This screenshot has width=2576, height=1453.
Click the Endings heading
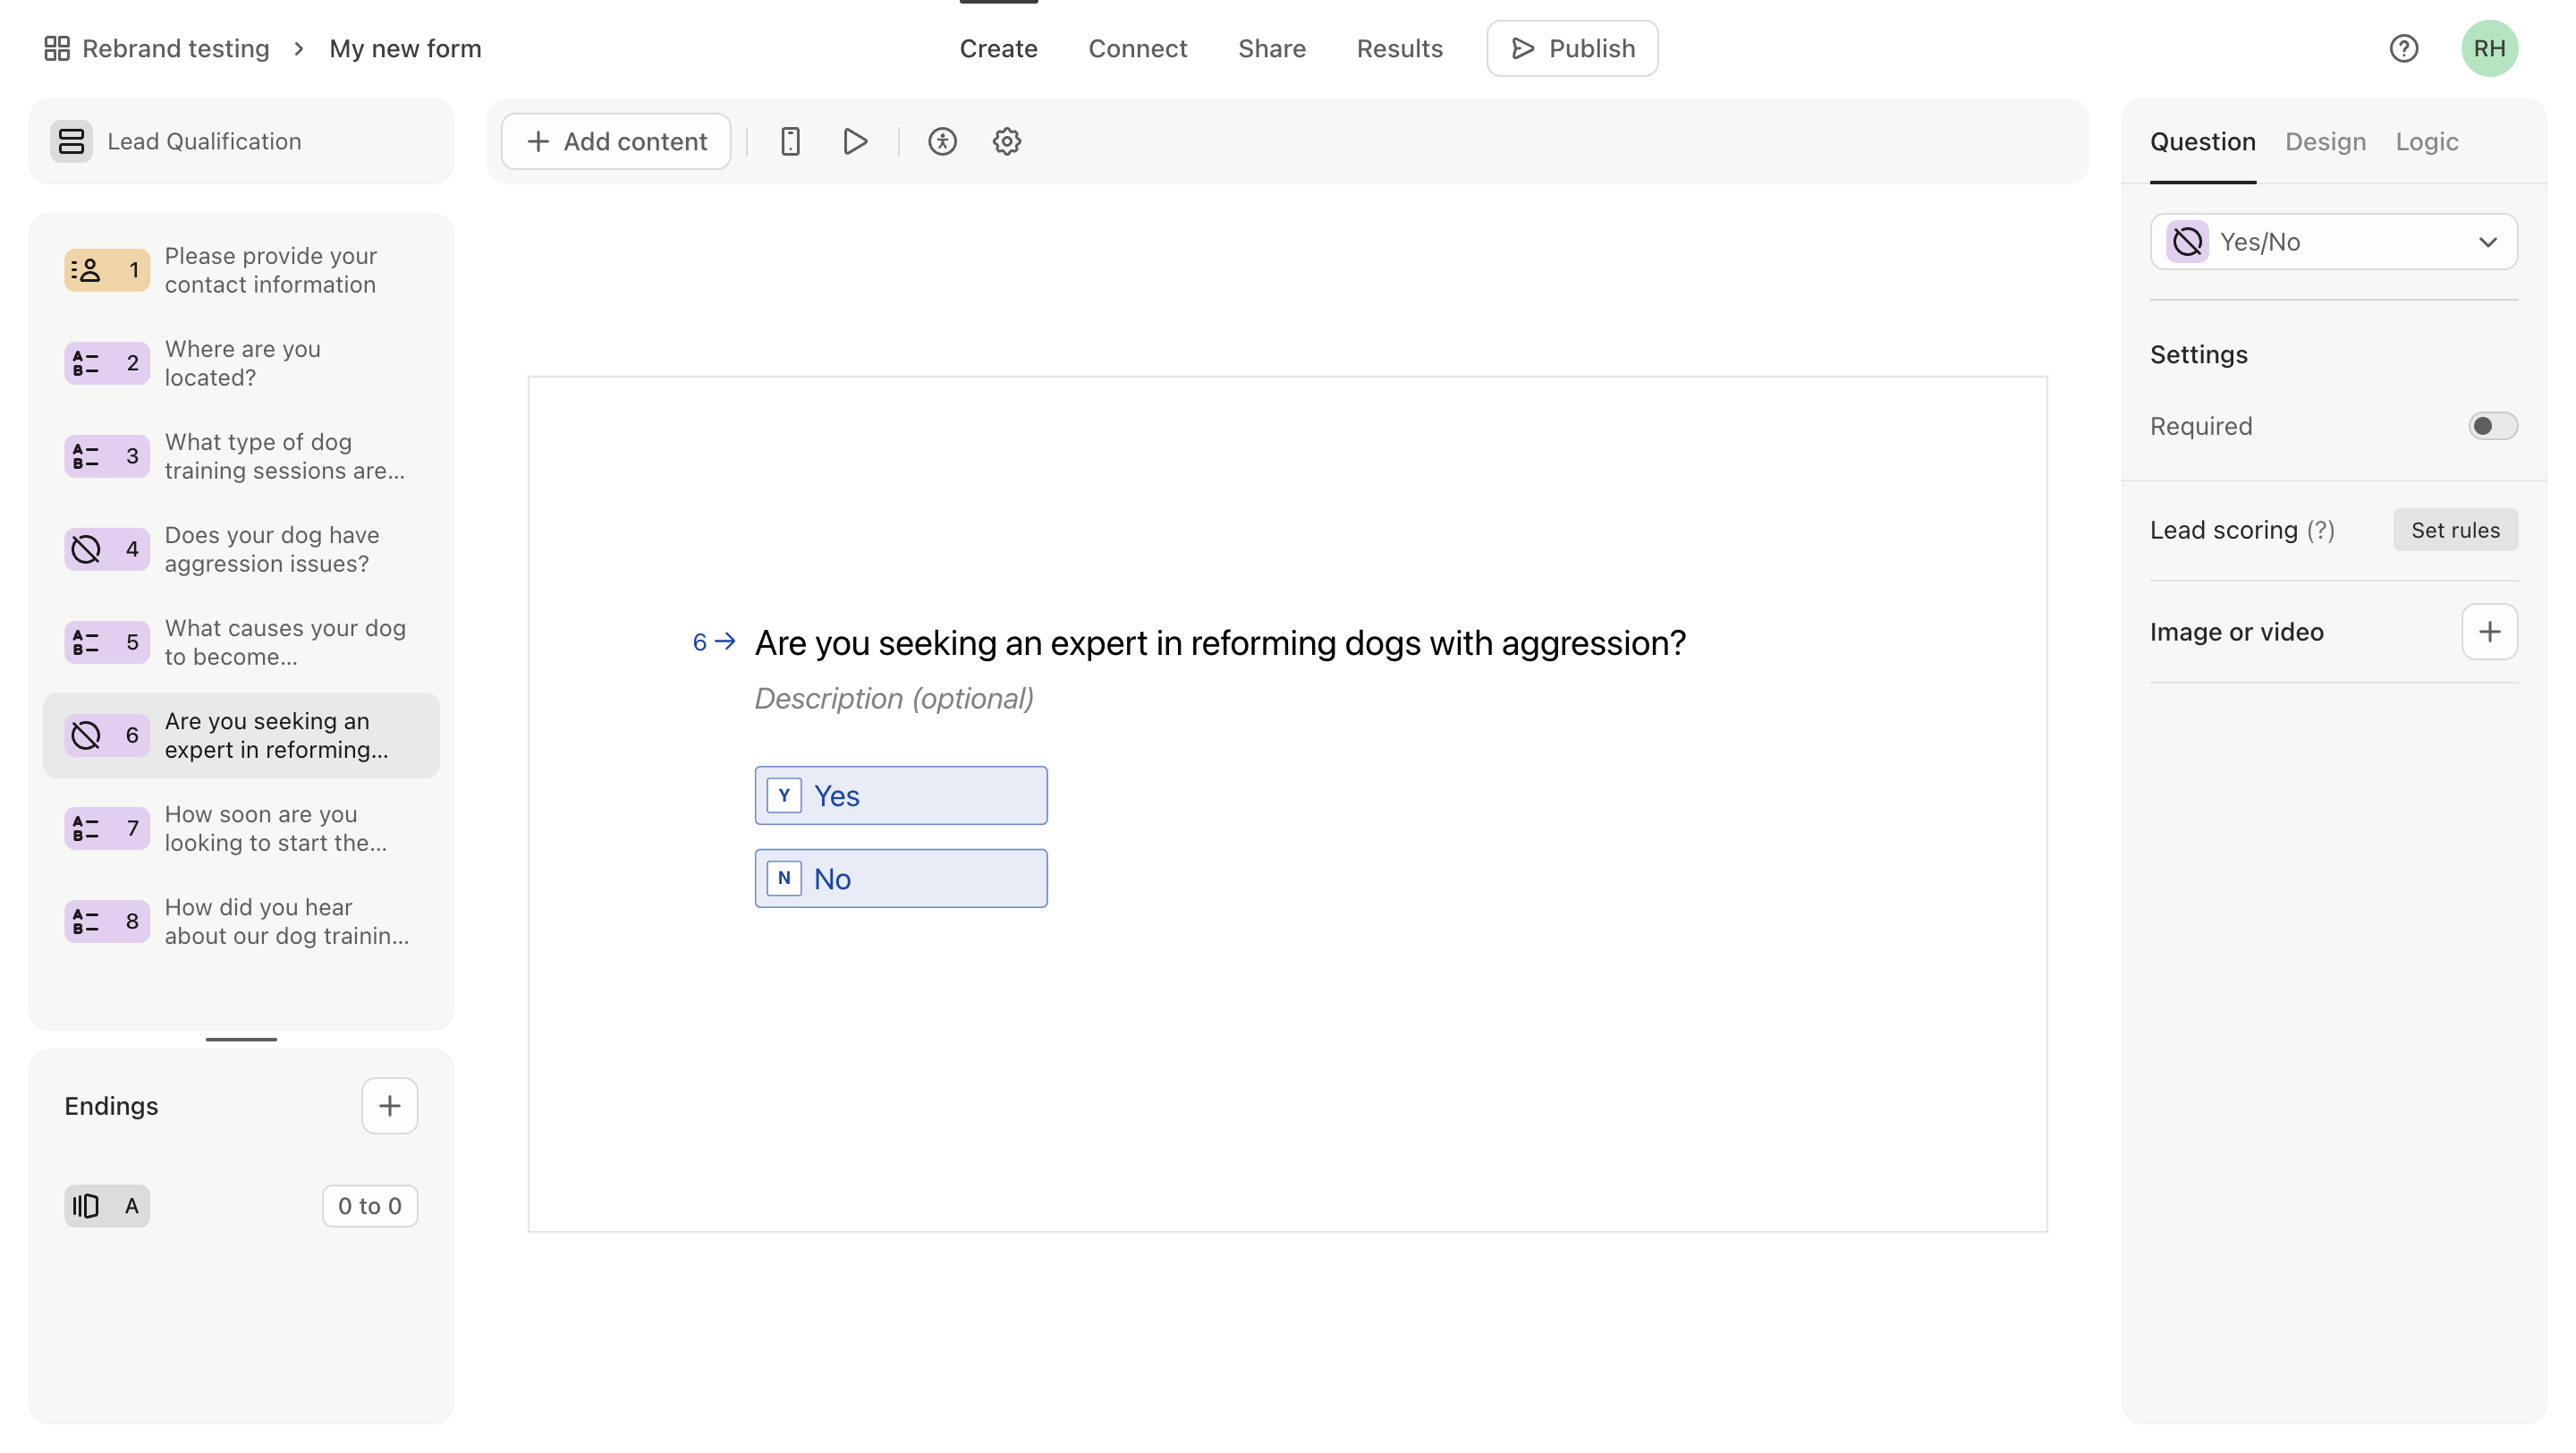pyautogui.click(x=111, y=1106)
